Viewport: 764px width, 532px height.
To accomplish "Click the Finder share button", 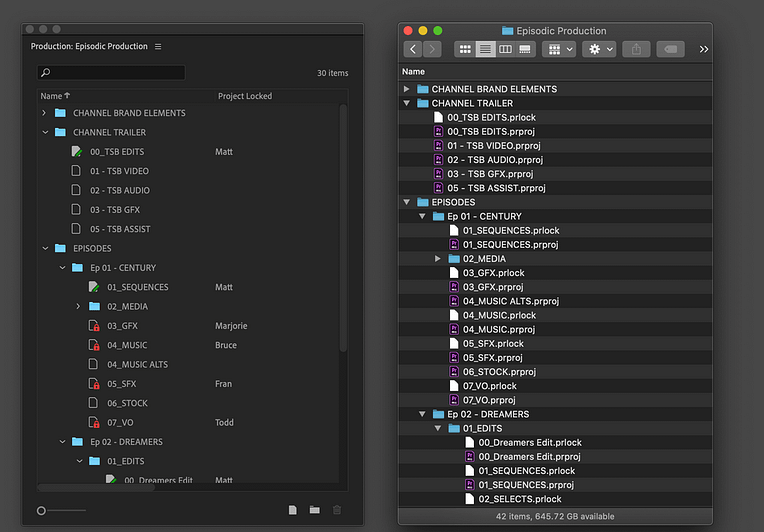I will 636,49.
